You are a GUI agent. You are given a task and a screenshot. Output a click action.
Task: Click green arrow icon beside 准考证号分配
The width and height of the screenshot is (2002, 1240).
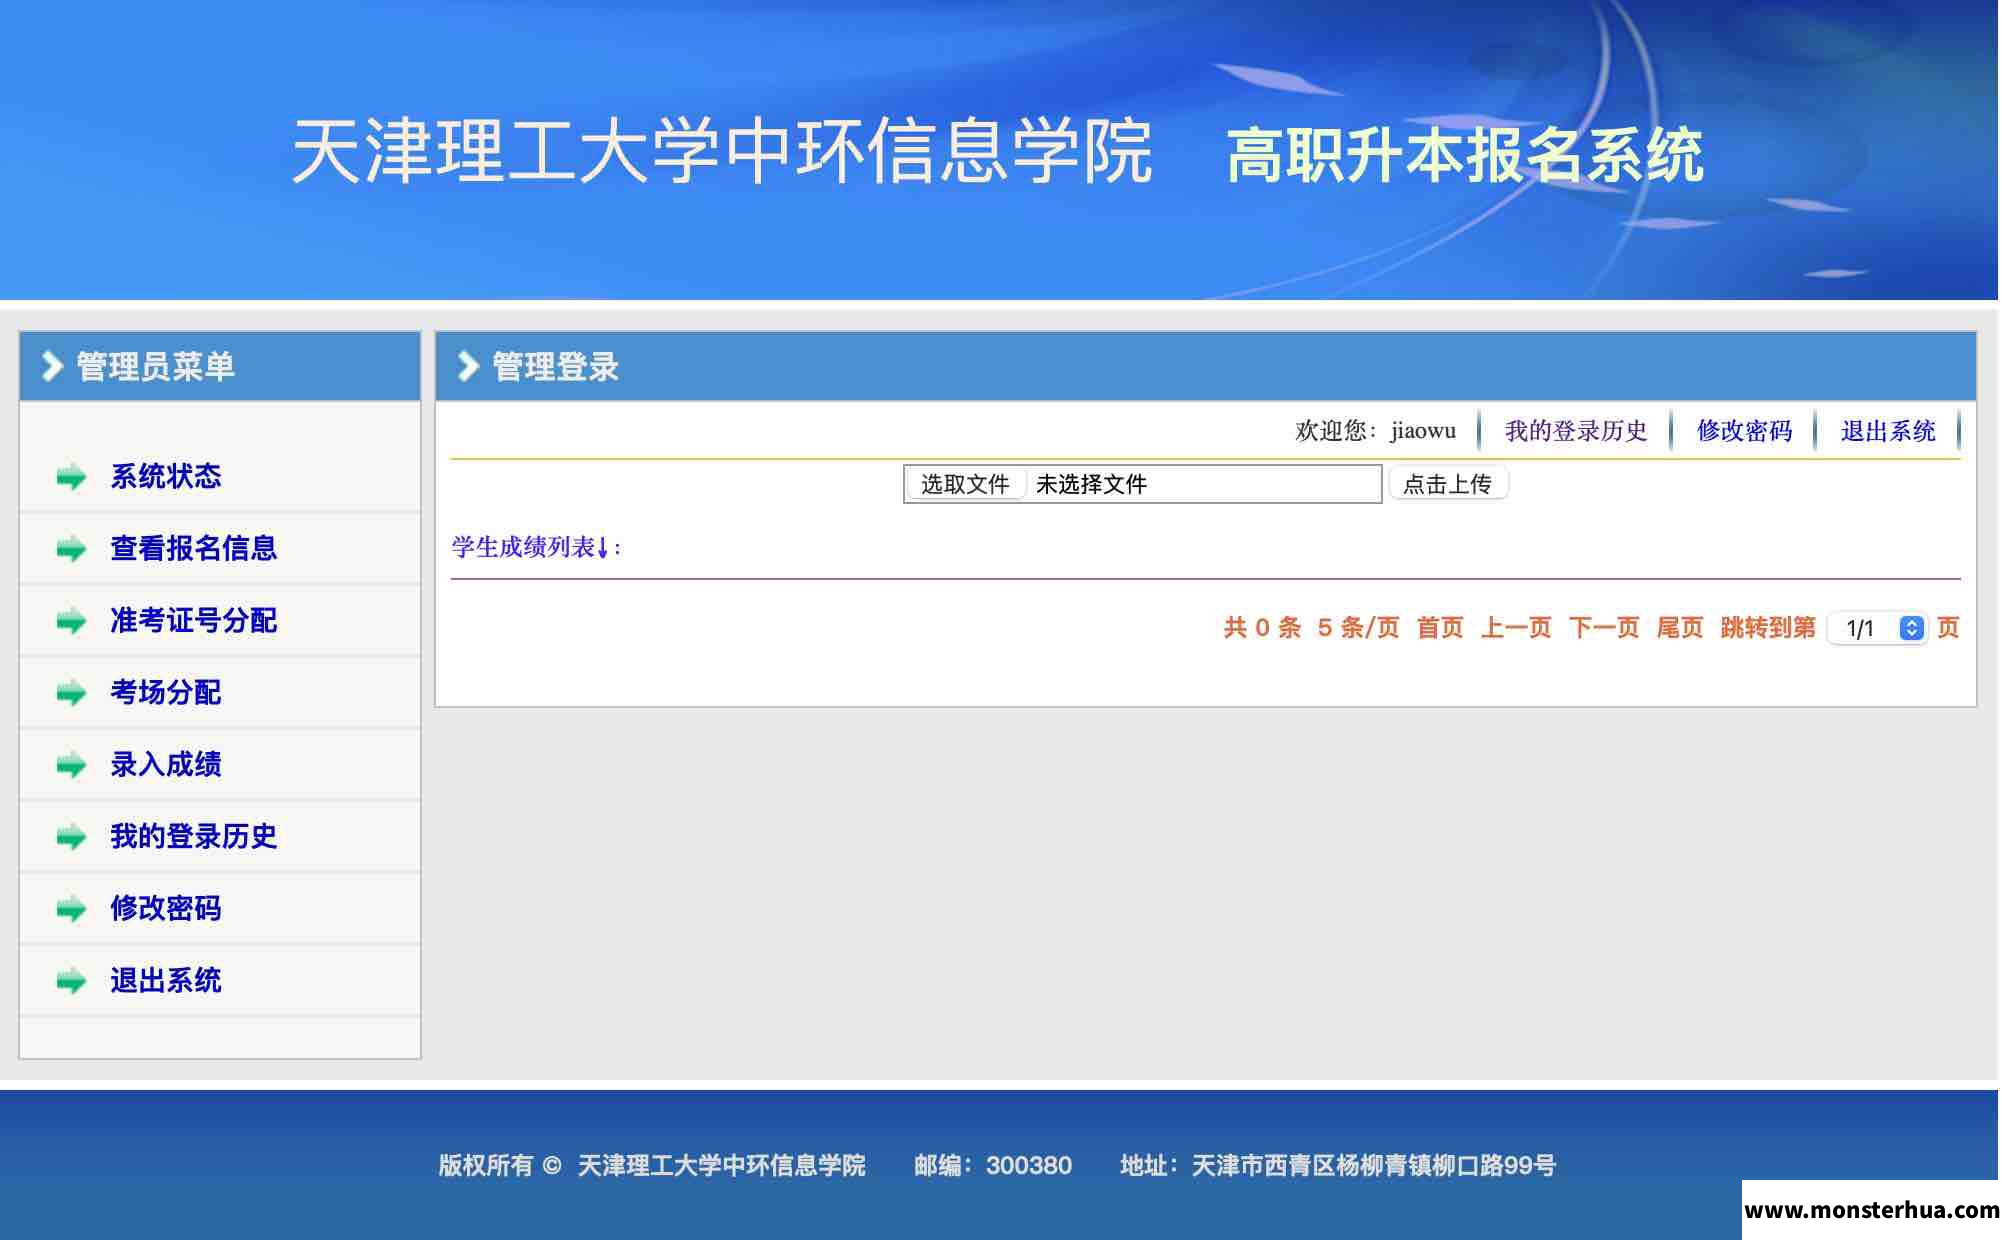click(71, 621)
